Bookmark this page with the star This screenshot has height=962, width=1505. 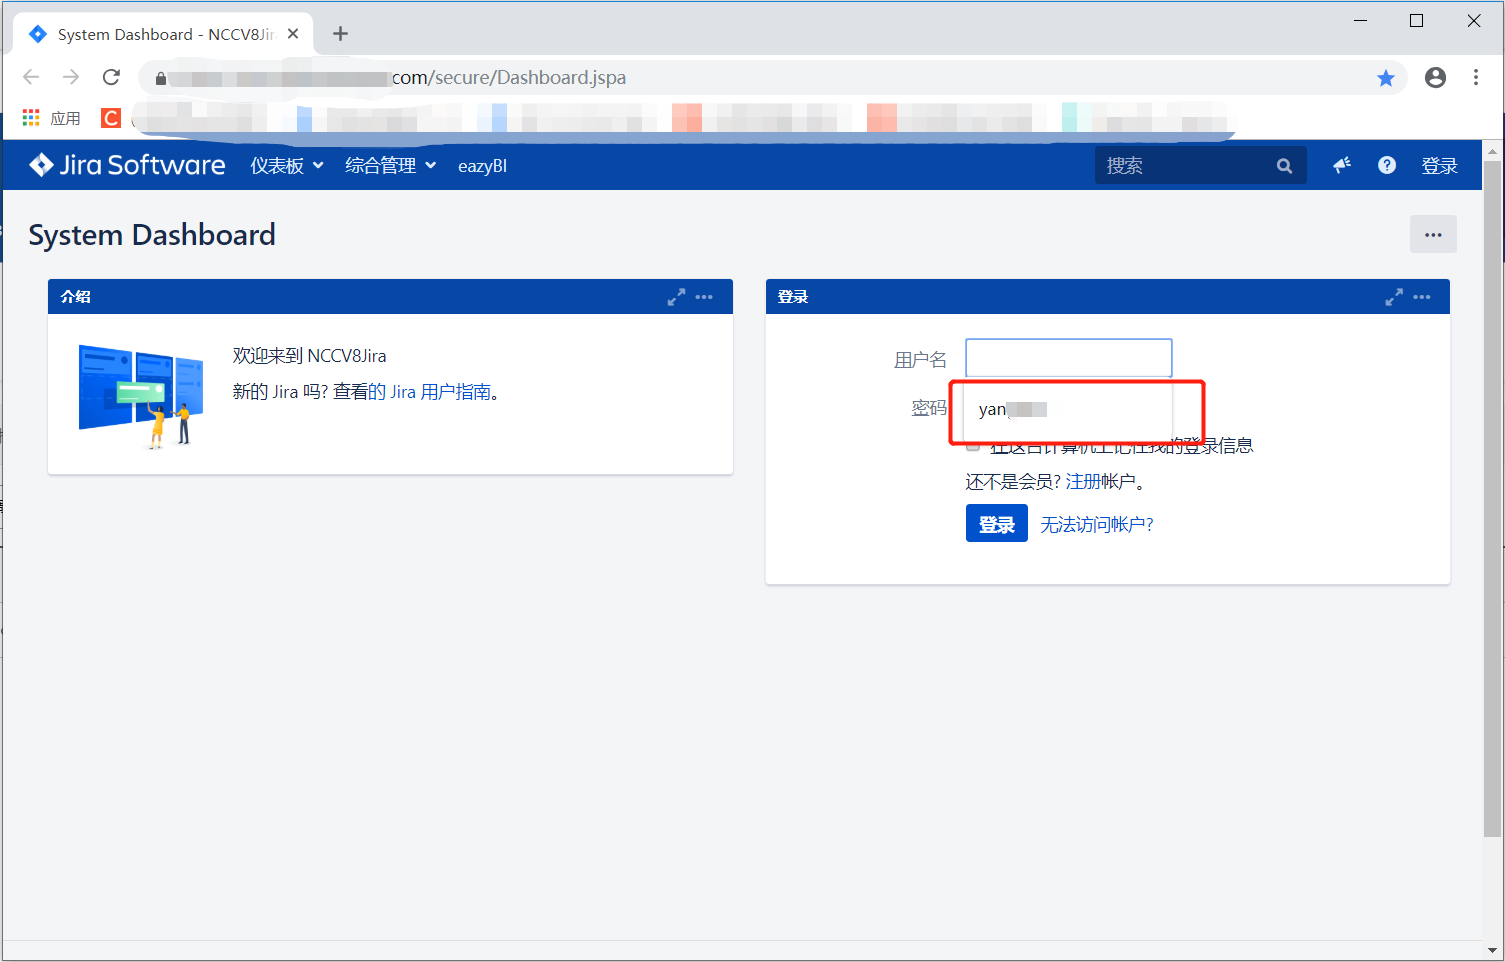point(1386,78)
